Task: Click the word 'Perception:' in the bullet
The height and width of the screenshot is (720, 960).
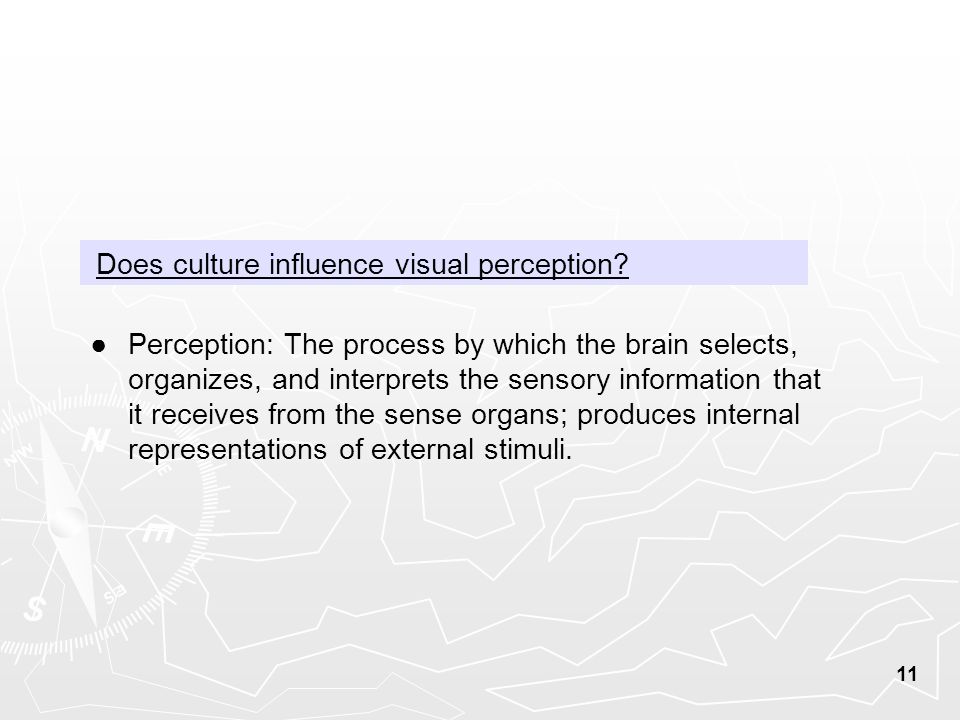Action: [x=201, y=345]
